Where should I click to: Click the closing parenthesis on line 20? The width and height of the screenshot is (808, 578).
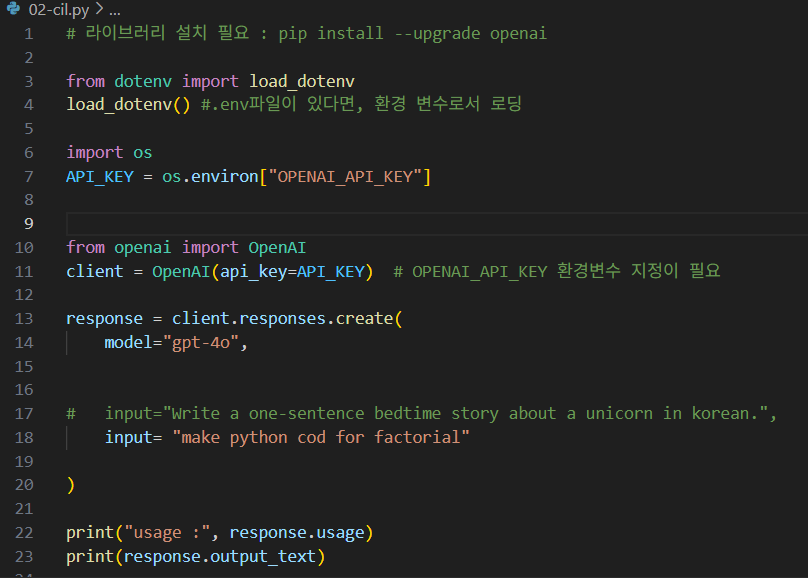point(71,485)
